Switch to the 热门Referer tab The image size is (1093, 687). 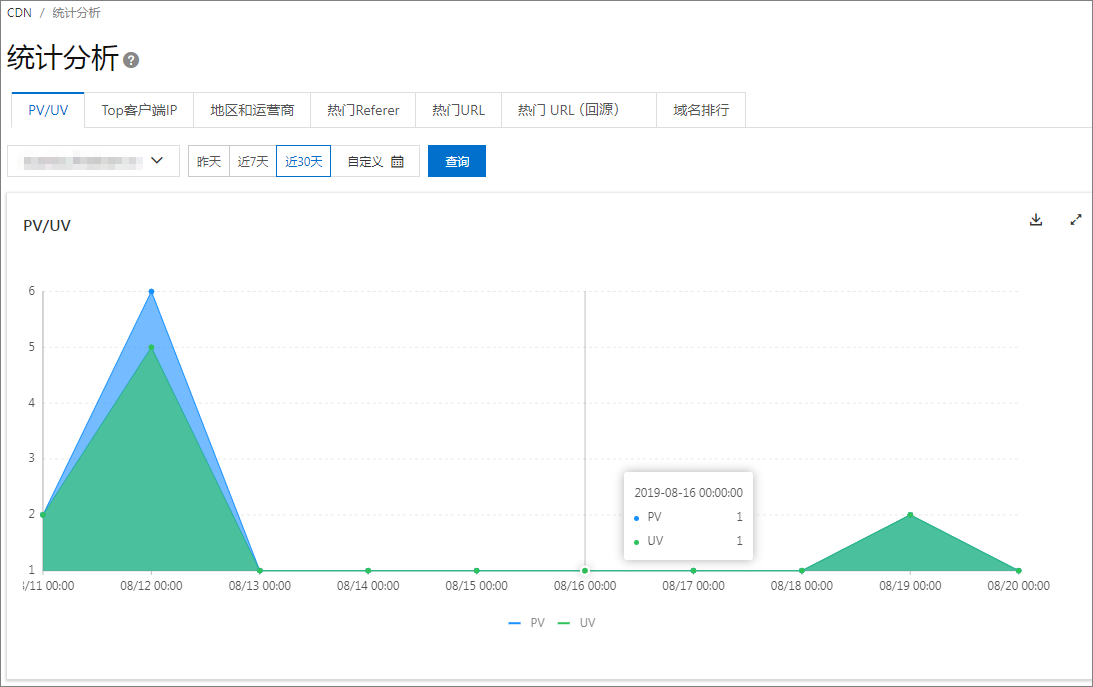(x=363, y=110)
